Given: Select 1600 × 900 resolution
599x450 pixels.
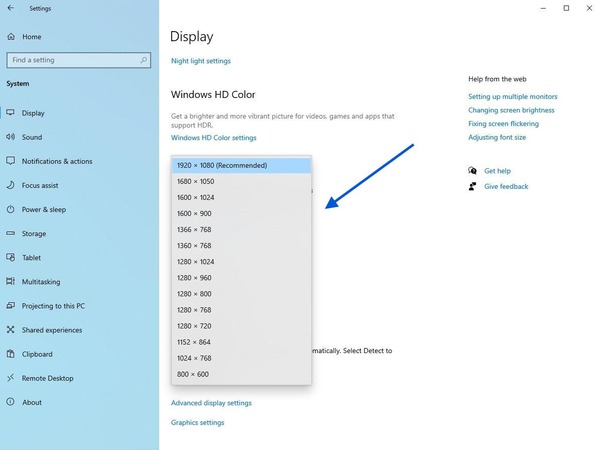Looking at the screenshot, I should tap(241, 214).
